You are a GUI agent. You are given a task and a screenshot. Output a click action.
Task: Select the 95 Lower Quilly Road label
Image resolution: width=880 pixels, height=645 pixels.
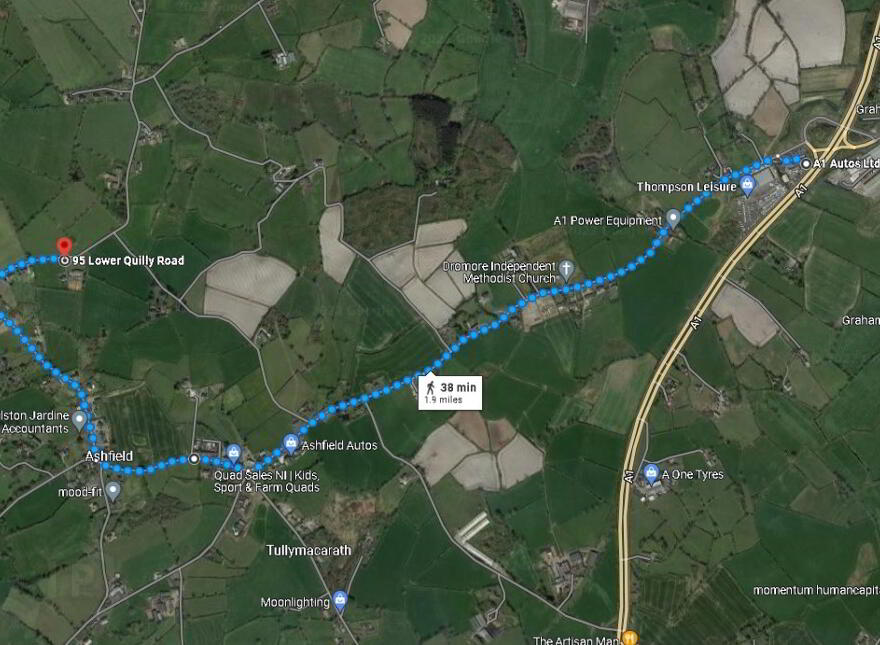[x=128, y=260]
